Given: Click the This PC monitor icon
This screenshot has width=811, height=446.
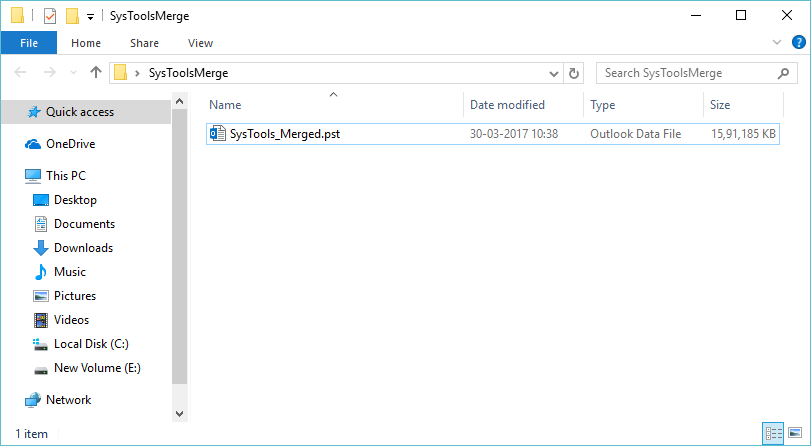Looking at the screenshot, I should pyautogui.click(x=33, y=176).
